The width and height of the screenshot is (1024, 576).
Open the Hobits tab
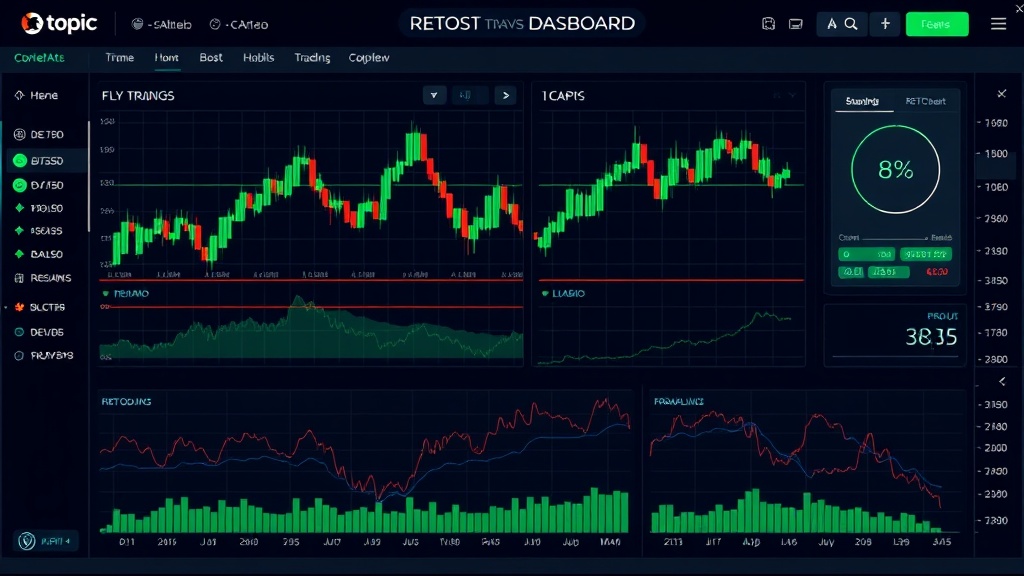tap(259, 57)
